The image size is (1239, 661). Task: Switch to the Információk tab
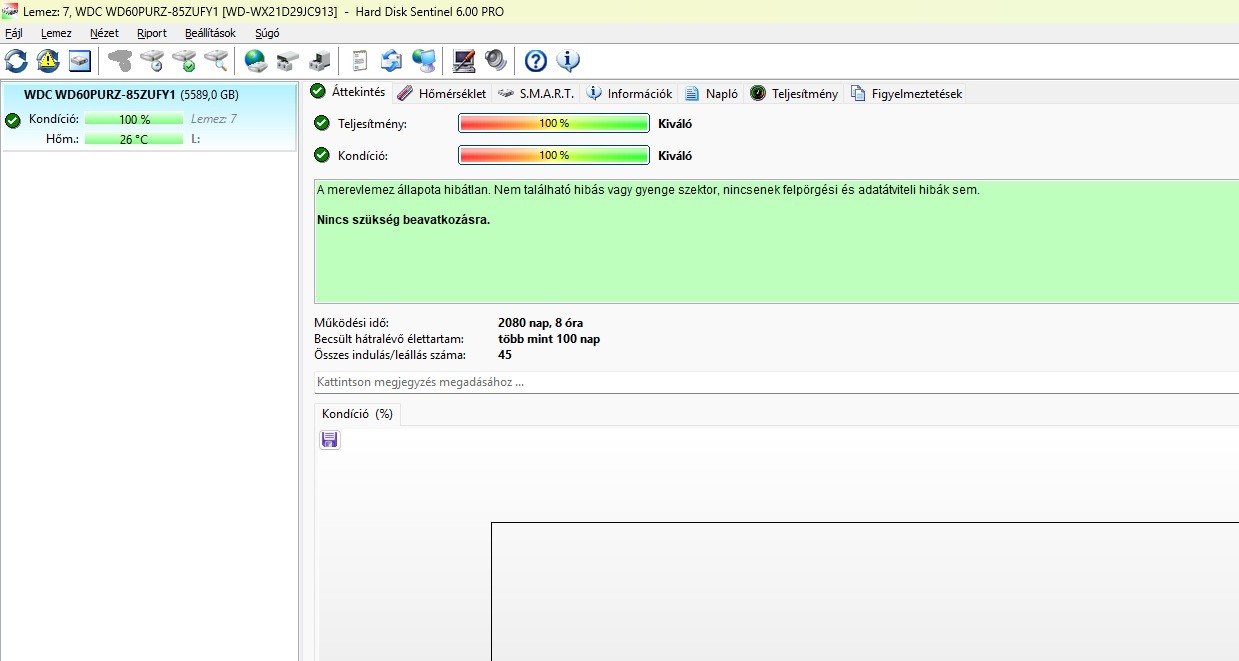click(629, 93)
